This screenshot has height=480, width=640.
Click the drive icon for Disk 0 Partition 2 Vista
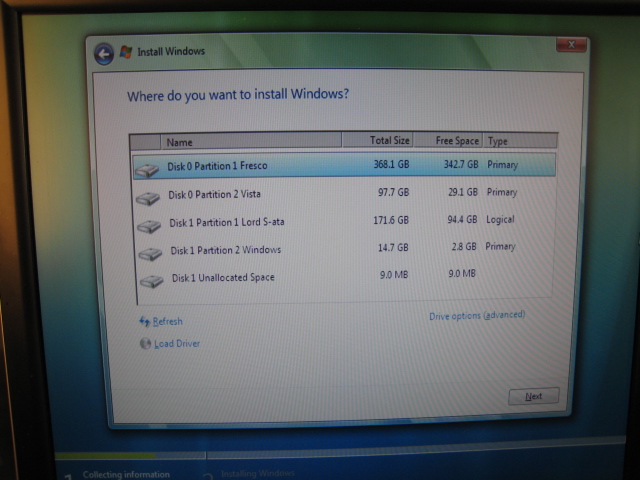pyautogui.click(x=148, y=198)
